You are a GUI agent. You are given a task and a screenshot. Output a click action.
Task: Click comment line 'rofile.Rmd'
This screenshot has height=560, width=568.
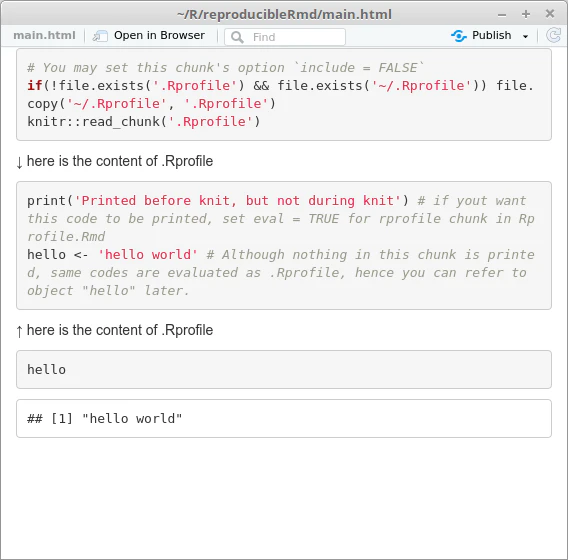coord(66,237)
